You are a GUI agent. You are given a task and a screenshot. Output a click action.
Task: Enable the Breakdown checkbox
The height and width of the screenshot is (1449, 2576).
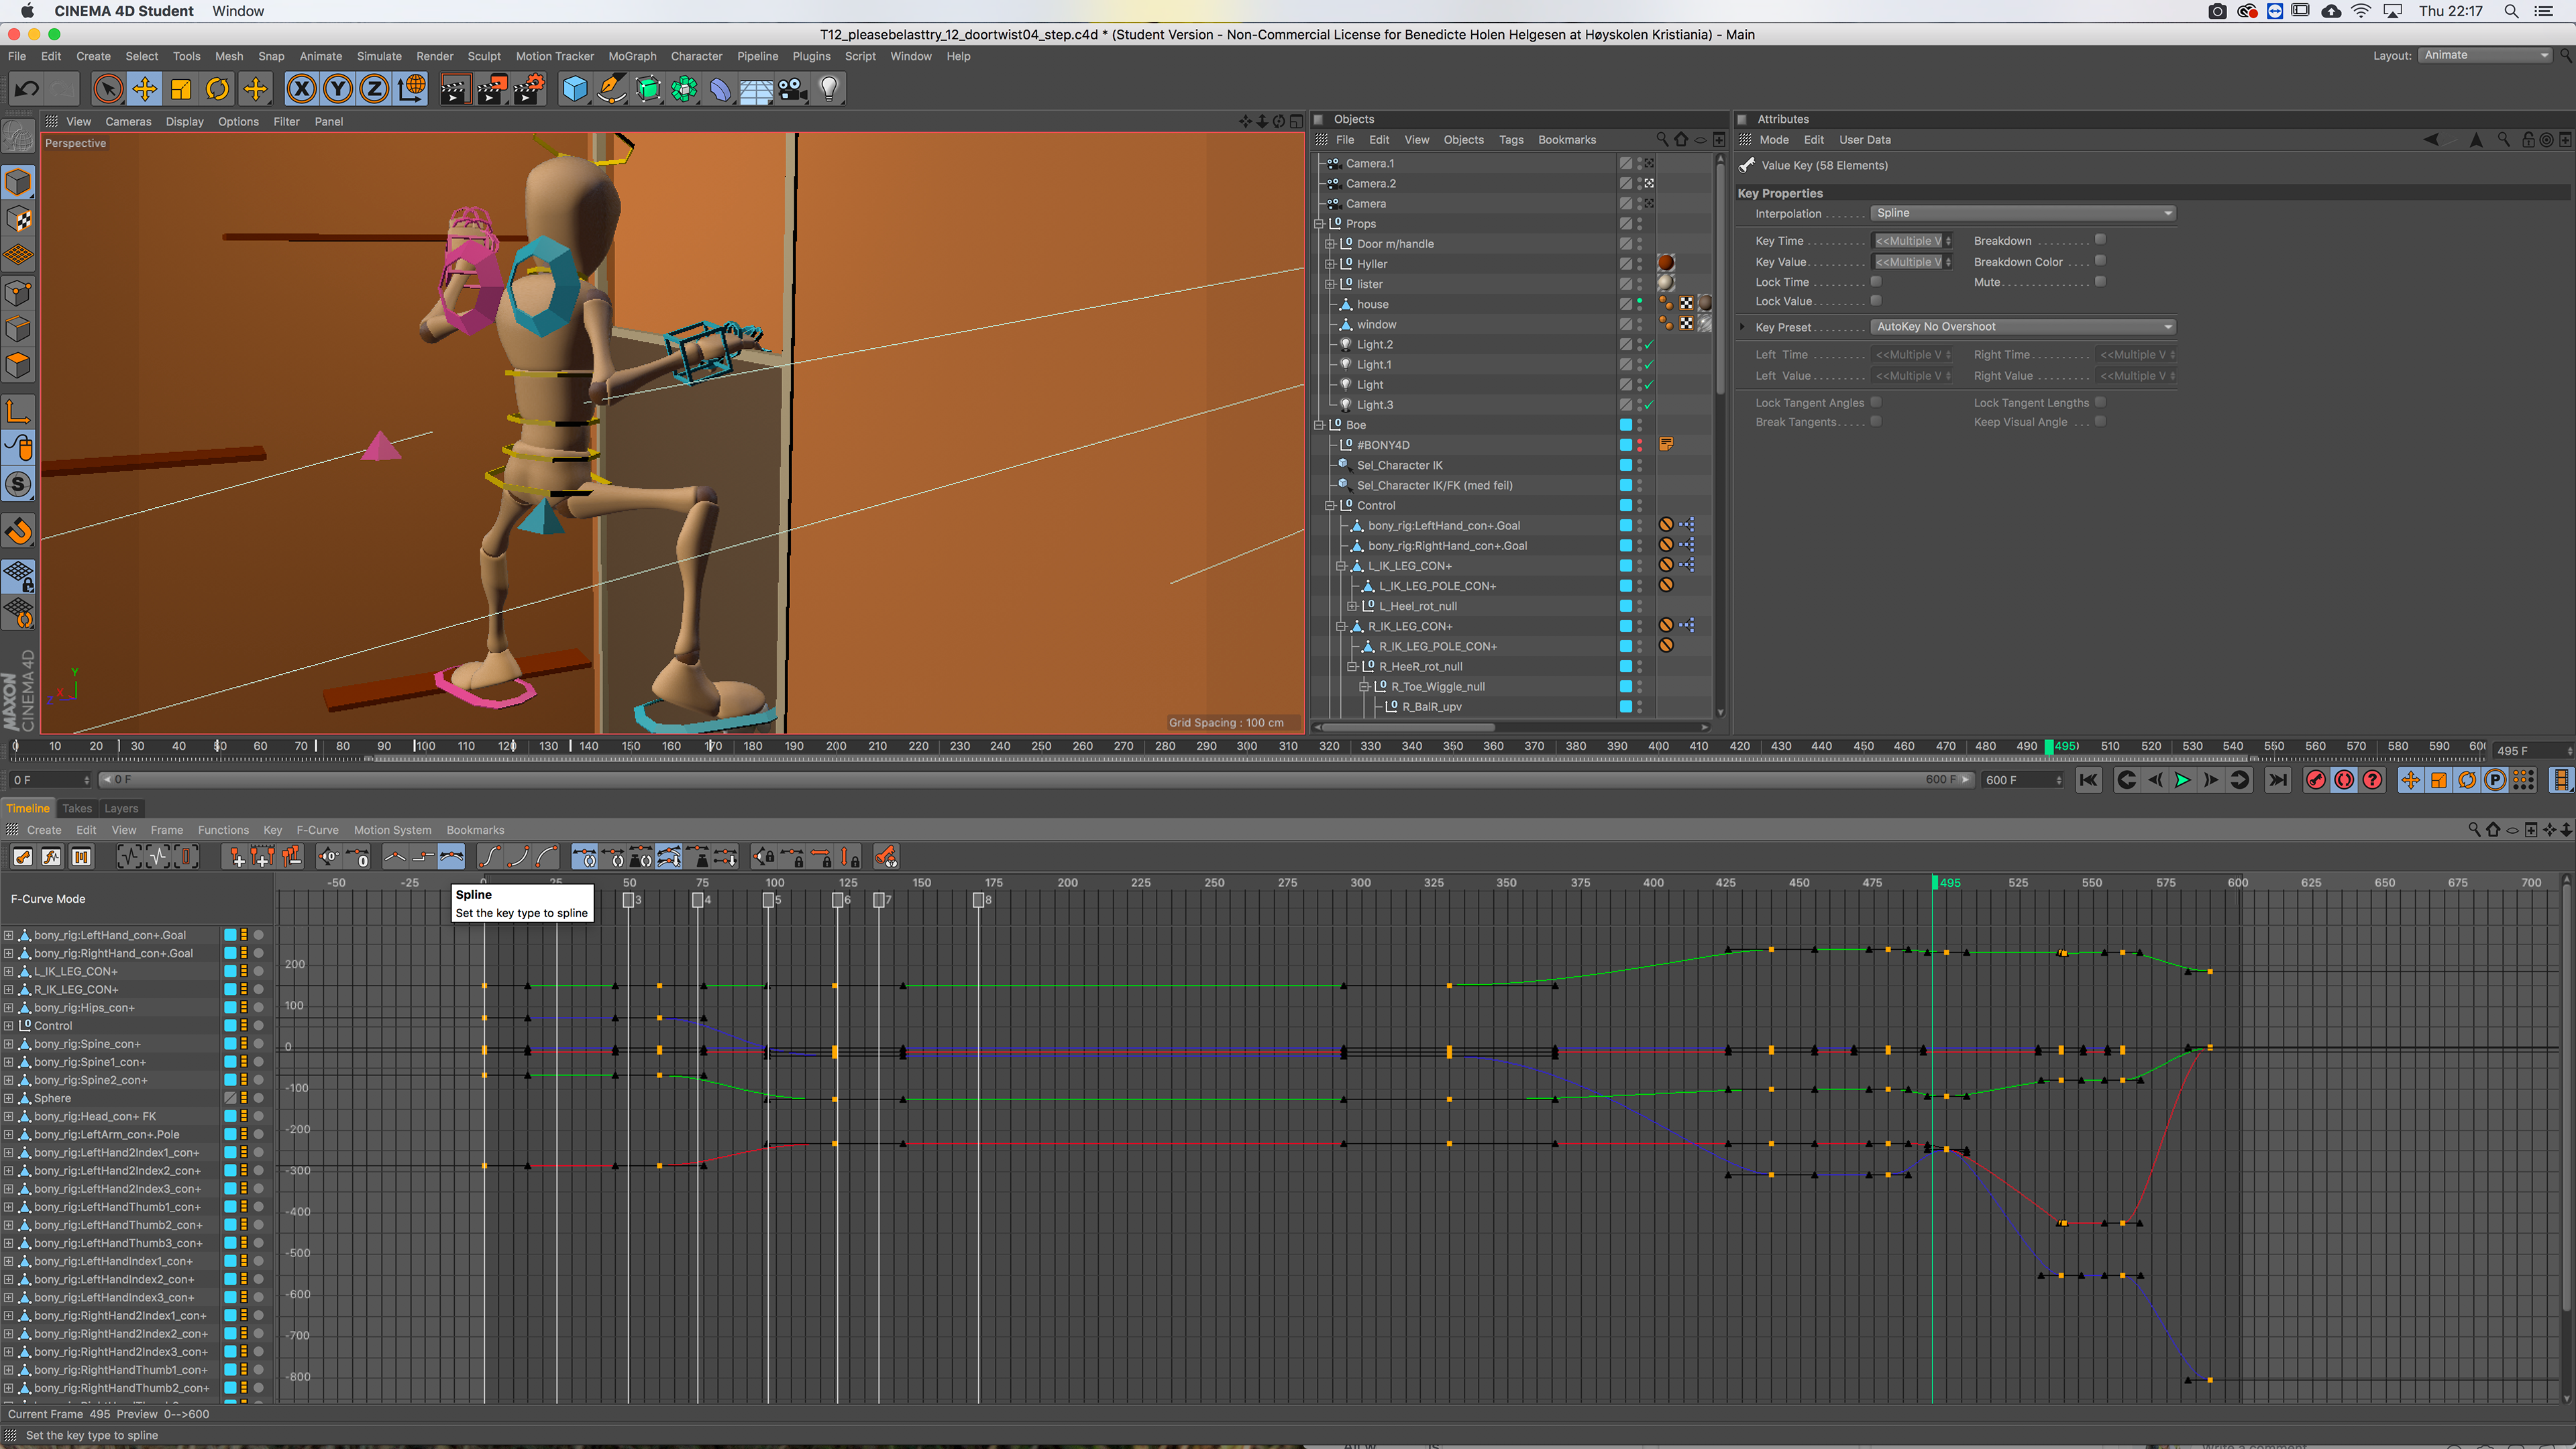(2100, 240)
